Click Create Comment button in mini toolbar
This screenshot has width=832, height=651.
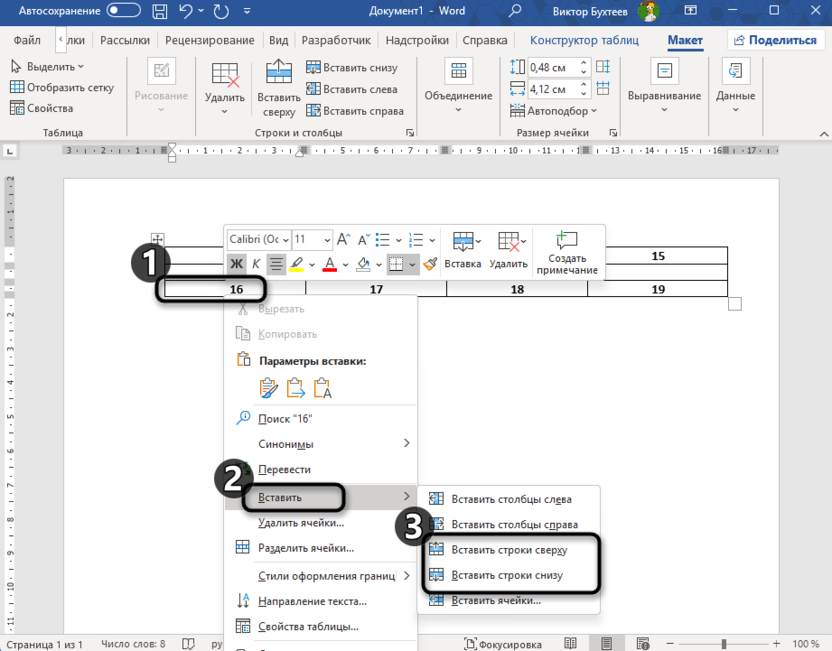point(567,253)
